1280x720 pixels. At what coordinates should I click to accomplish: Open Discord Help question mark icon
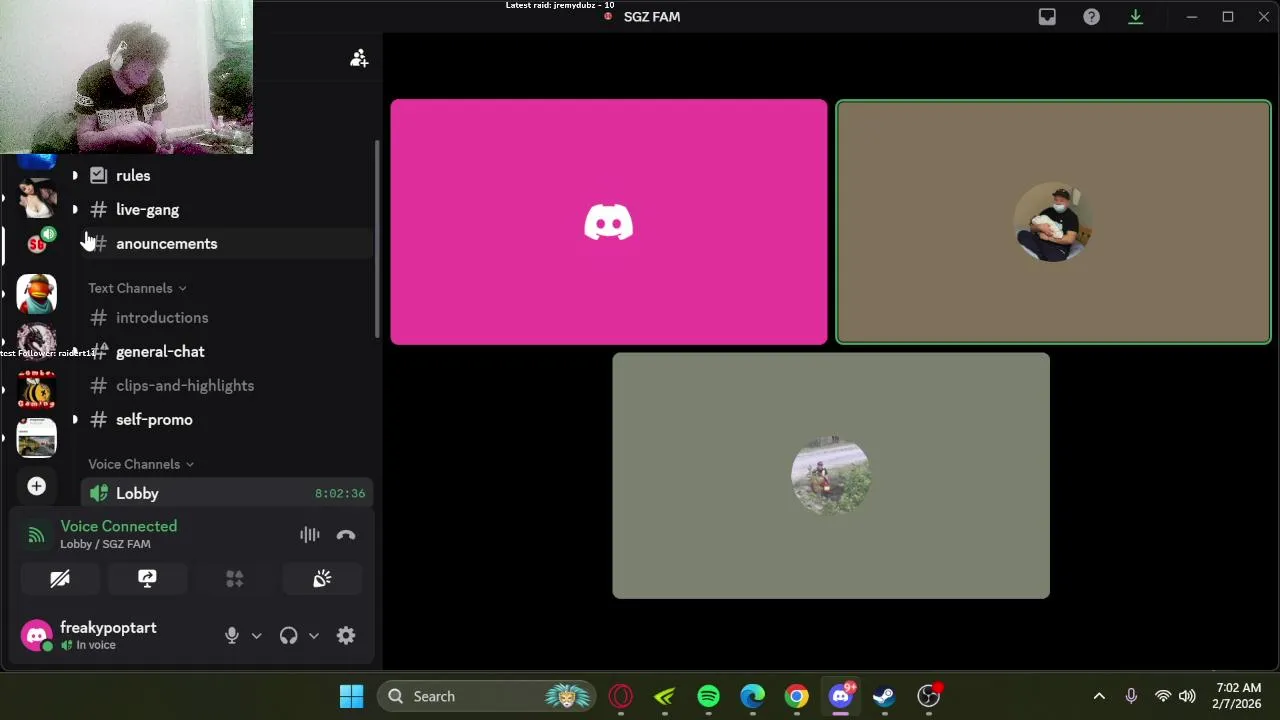tap(1091, 17)
